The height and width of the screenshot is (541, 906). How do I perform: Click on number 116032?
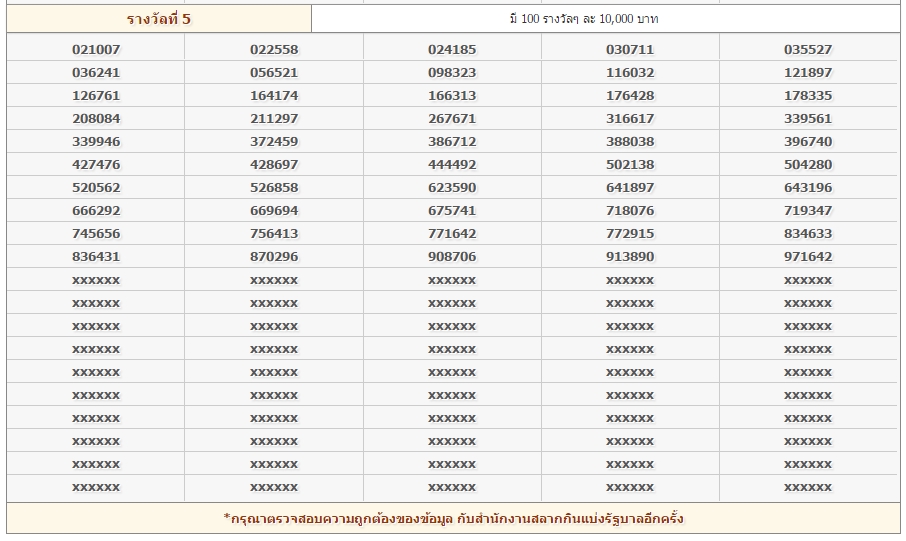(630, 73)
